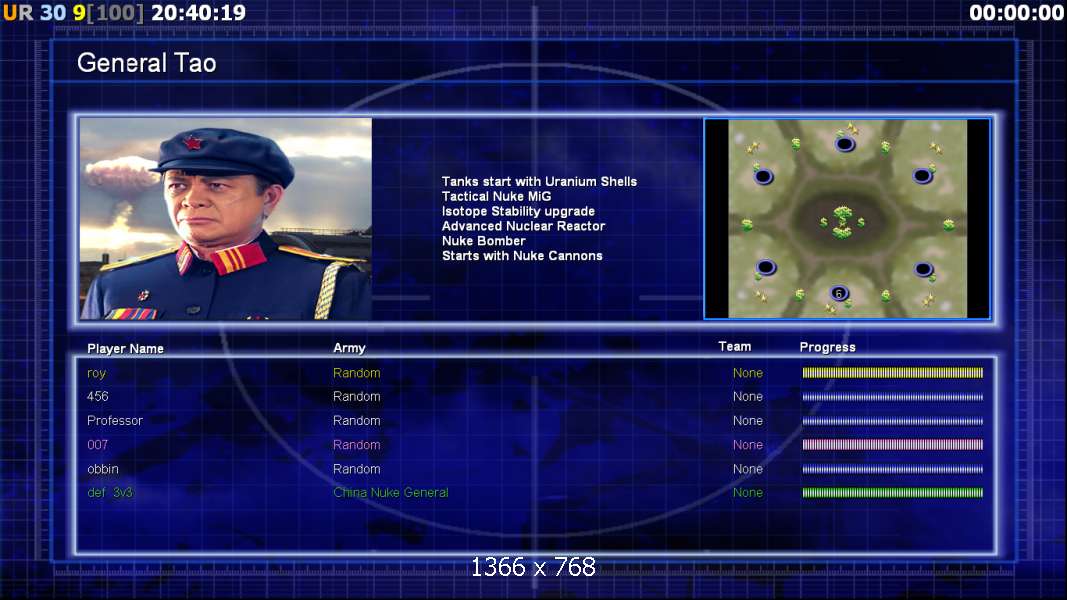
Task: Select player name 456
Action: tap(97, 396)
